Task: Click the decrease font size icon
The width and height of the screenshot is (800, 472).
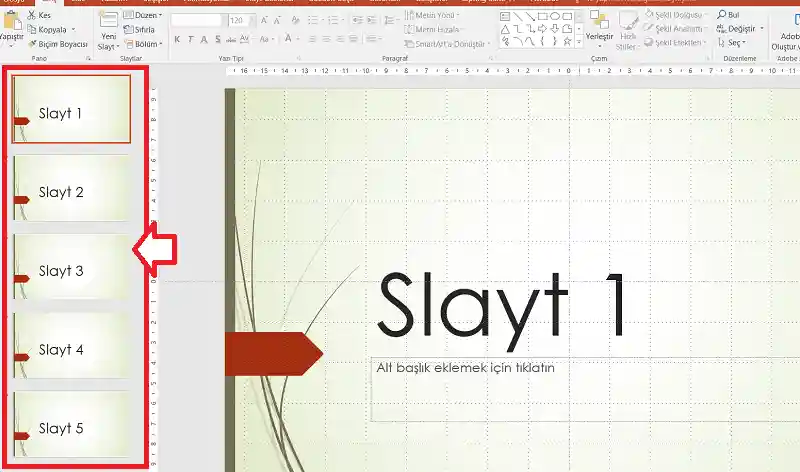Action: tap(277, 20)
